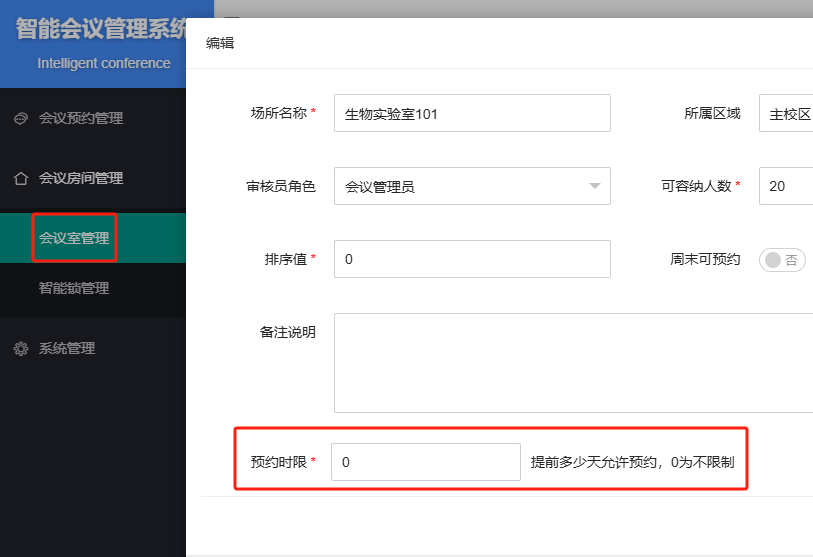
Task: Click the gear icon beside 系统管理
Action: tap(21, 349)
